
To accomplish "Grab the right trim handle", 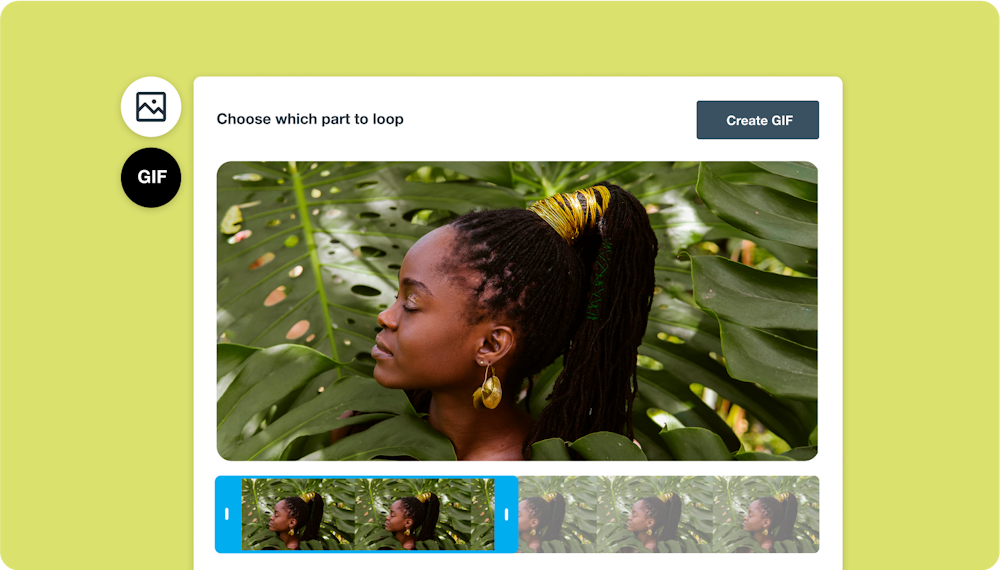I will point(506,514).
